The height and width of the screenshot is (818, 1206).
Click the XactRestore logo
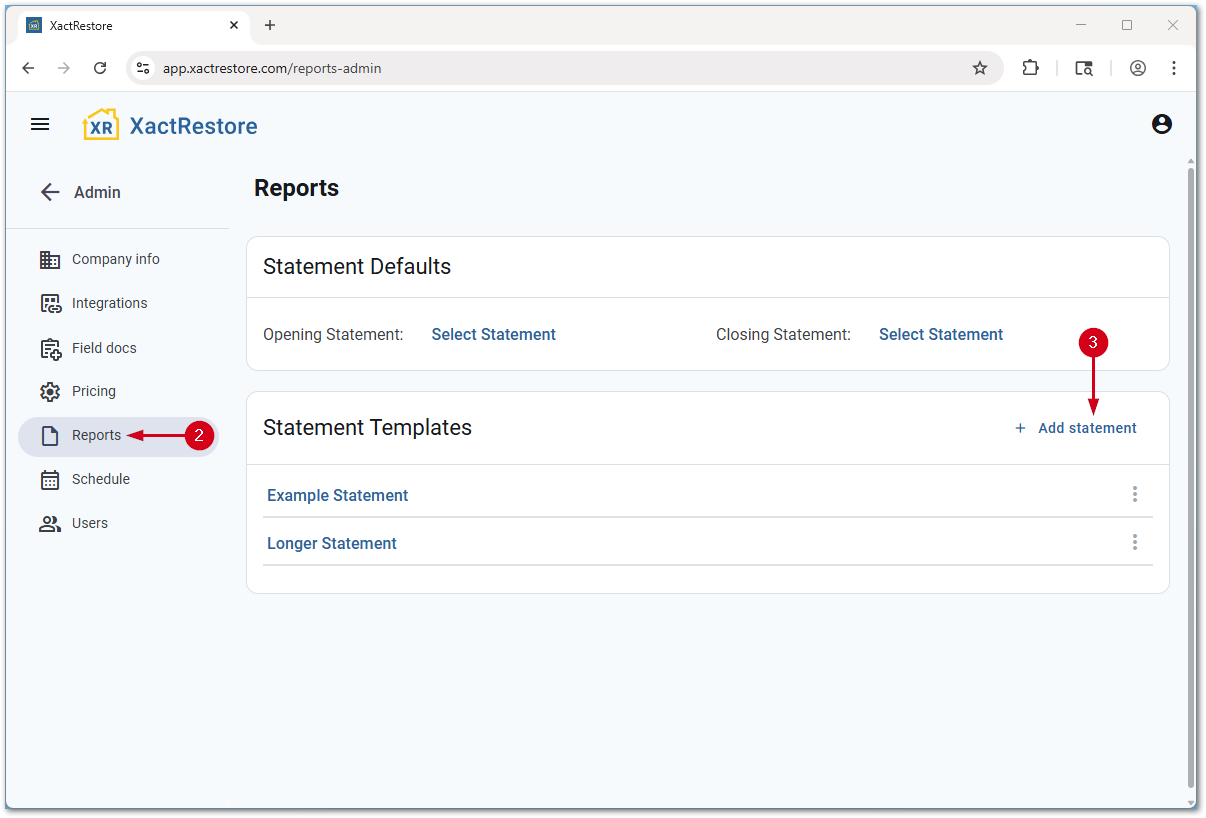point(170,126)
